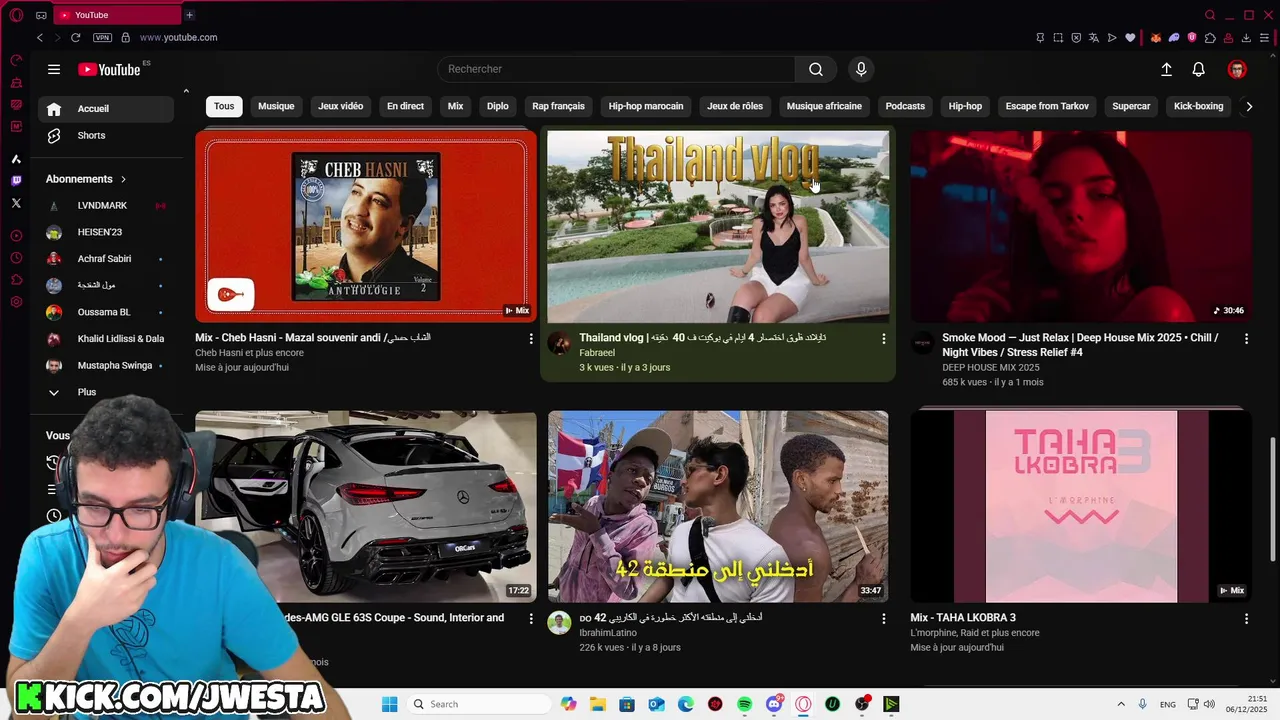The width and height of the screenshot is (1280, 720).
Task: Click the translate page icon
Action: [x=1094, y=38]
